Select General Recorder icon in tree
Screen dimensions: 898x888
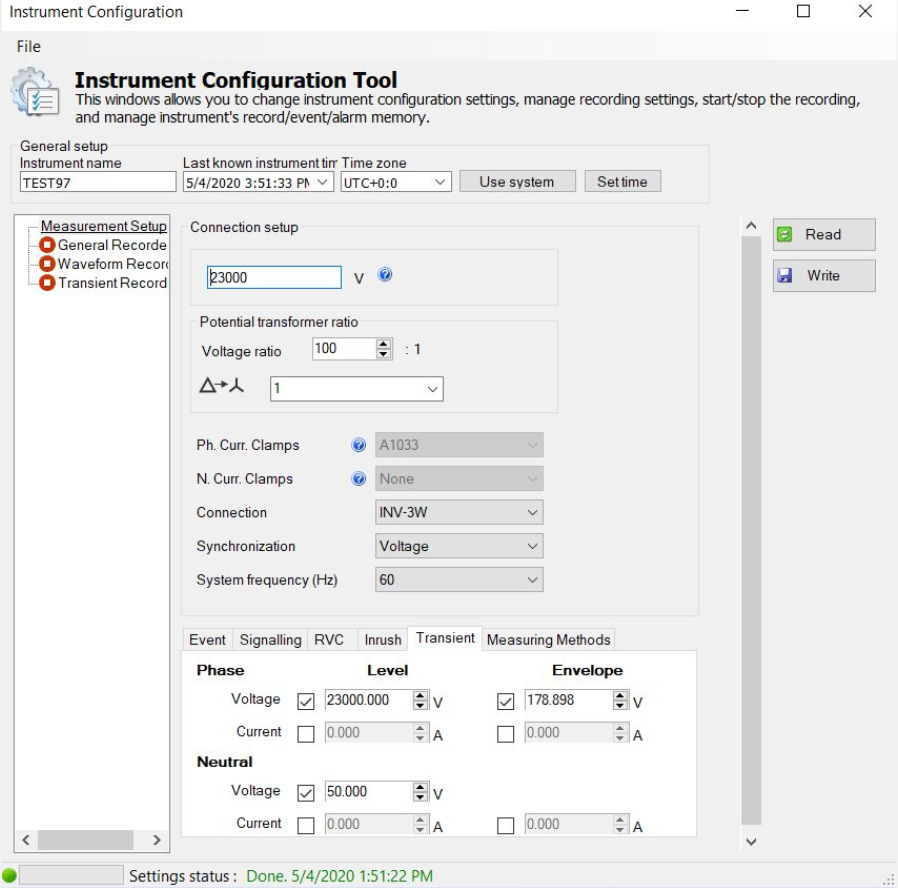click(x=47, y=245)
